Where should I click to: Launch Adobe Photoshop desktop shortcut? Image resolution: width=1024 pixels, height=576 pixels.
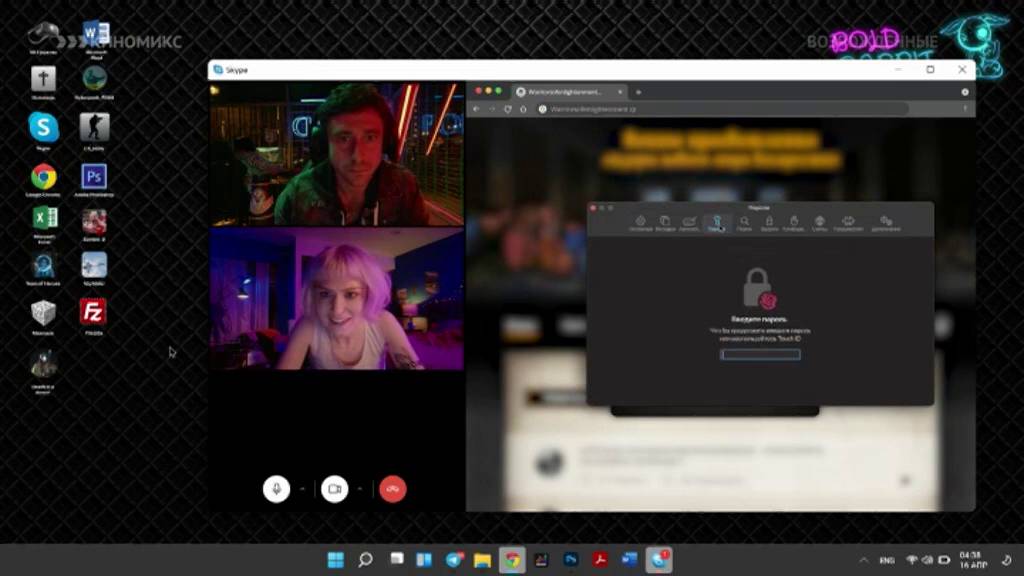coord(94,180)
